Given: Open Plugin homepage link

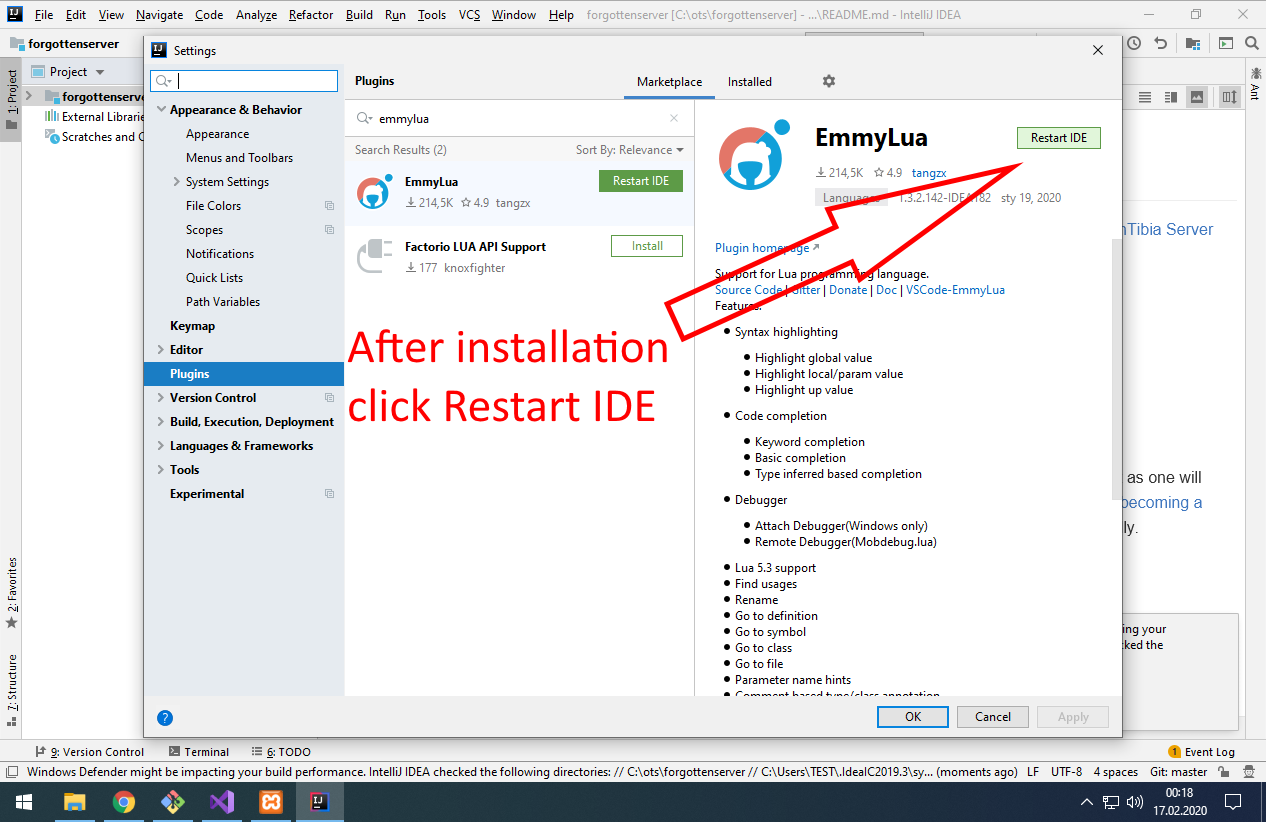Looking at the screenshot, I should 767,248.
